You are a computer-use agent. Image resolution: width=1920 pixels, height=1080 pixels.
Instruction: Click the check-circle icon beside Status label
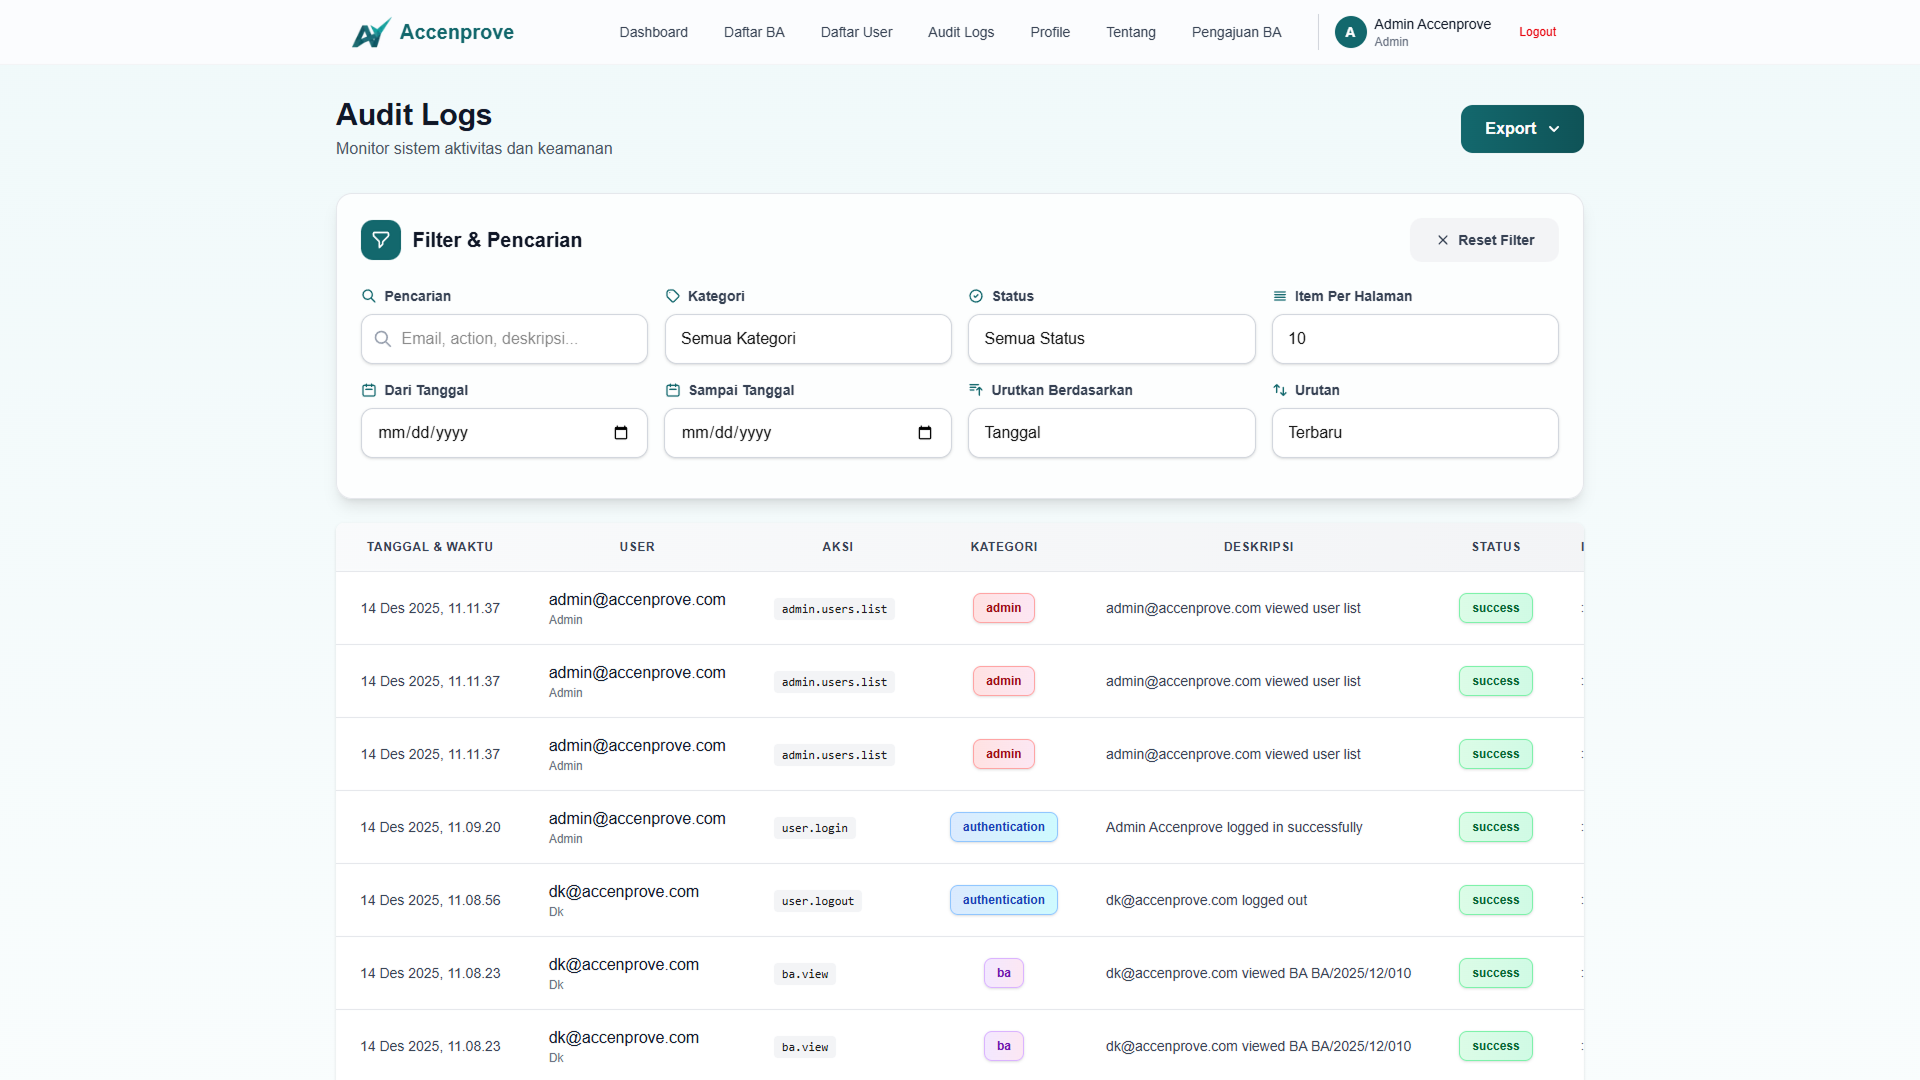(976, 295)
